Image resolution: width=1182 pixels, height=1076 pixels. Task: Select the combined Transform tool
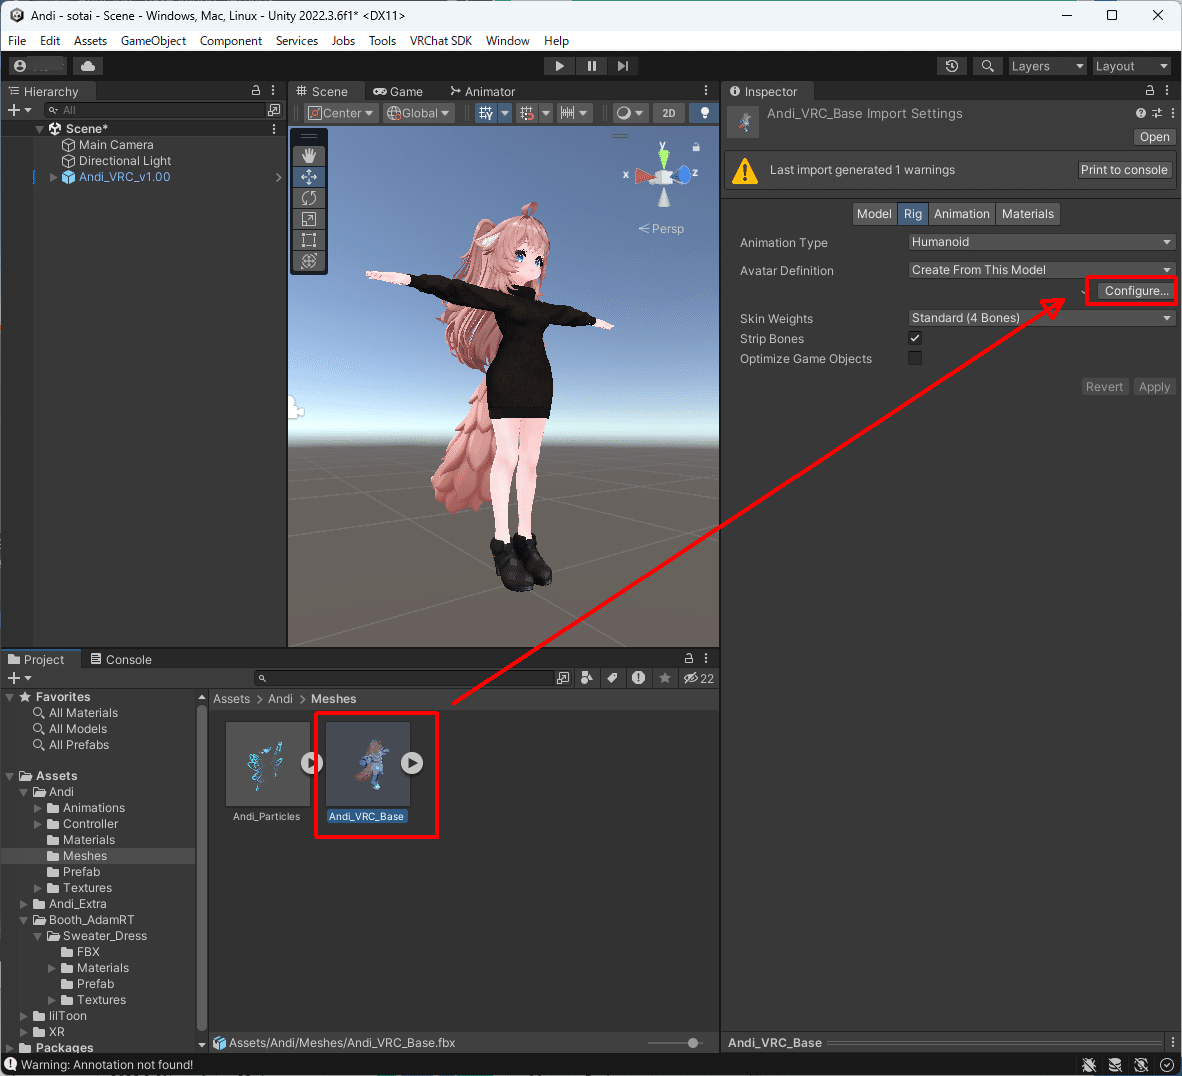pyautogui.click(x=308, y=262)
